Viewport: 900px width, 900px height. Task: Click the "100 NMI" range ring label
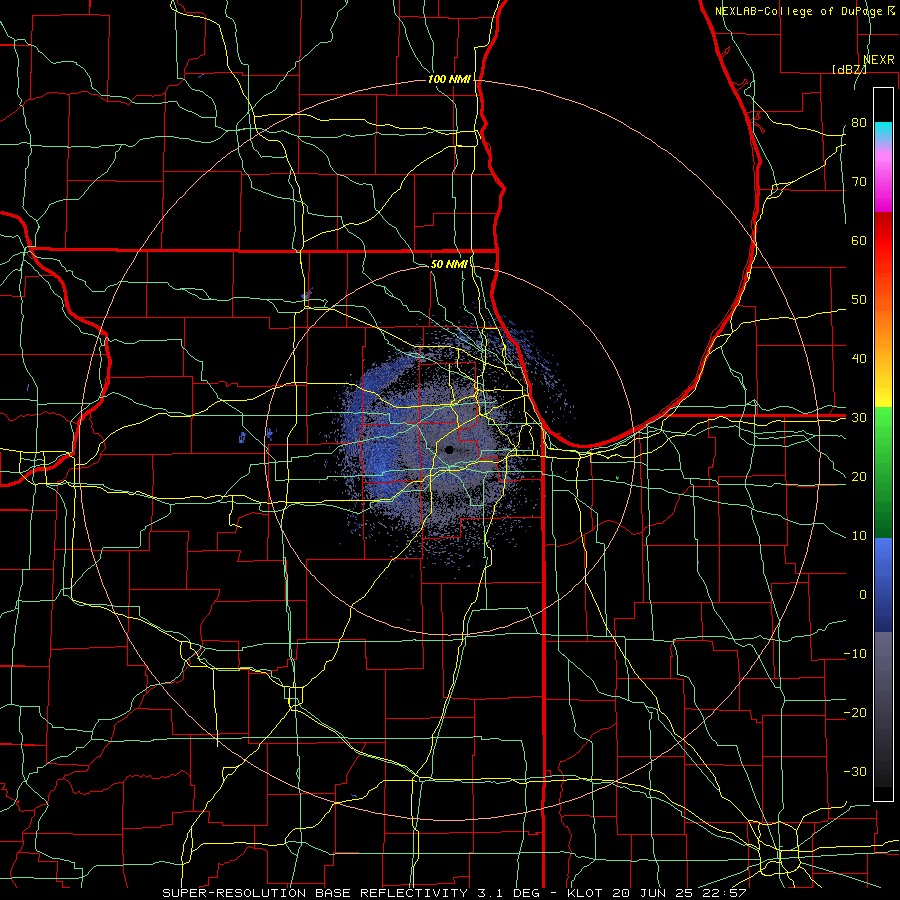[x=449, y=79]
